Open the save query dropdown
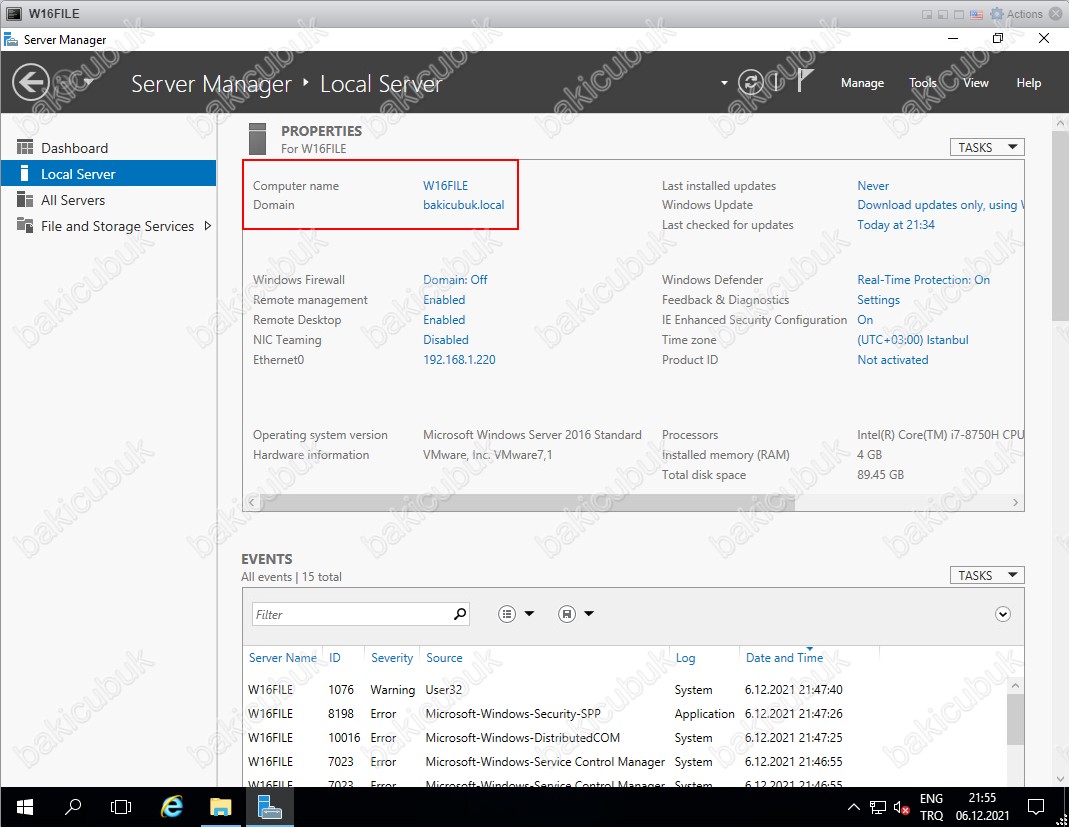This screenshot has height=827, width=1069. click(575, 614)
